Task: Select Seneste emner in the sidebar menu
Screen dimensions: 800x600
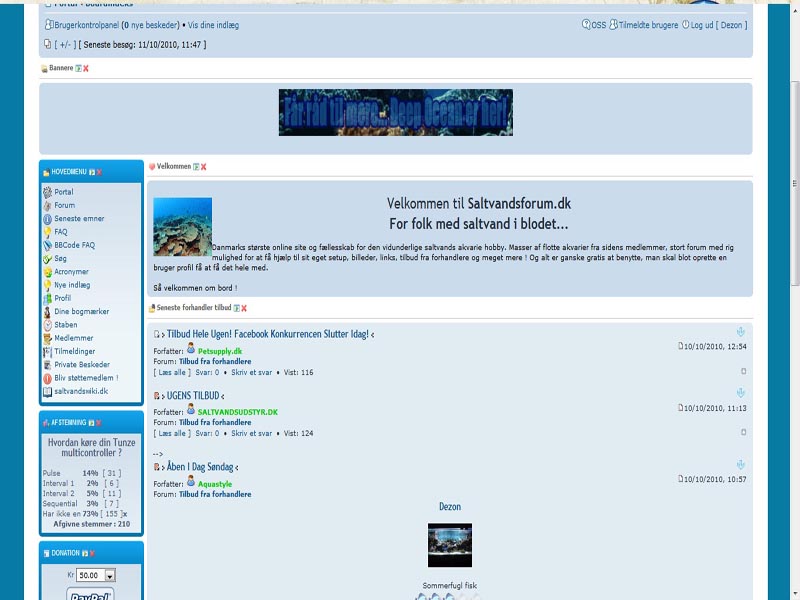Action: [x=78, y=218]
